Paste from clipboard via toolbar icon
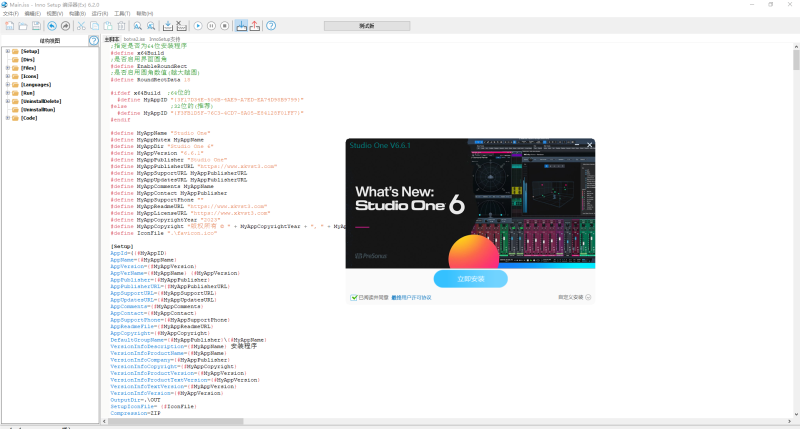The image size is (800, 429). (x=108, y=26)
